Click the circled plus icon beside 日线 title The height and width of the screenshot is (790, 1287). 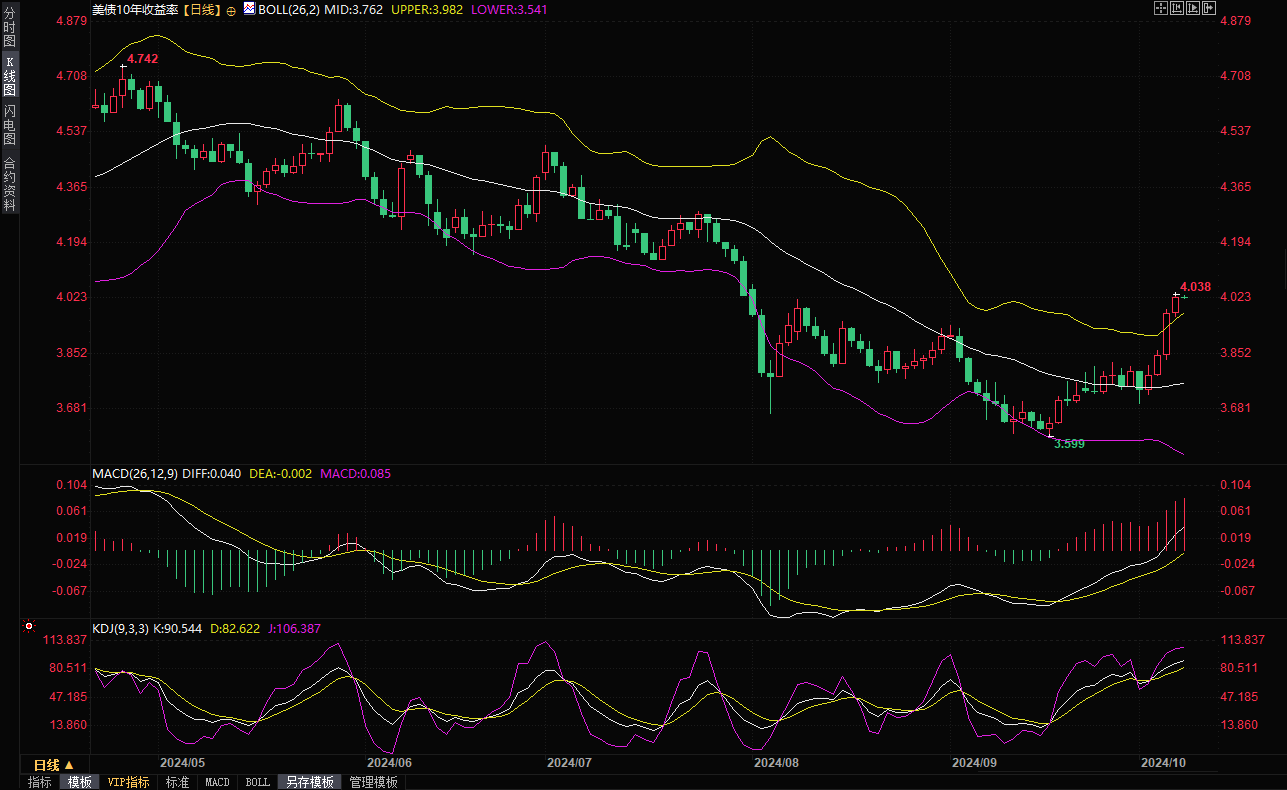pyautogui.click(x=232, y=9)
